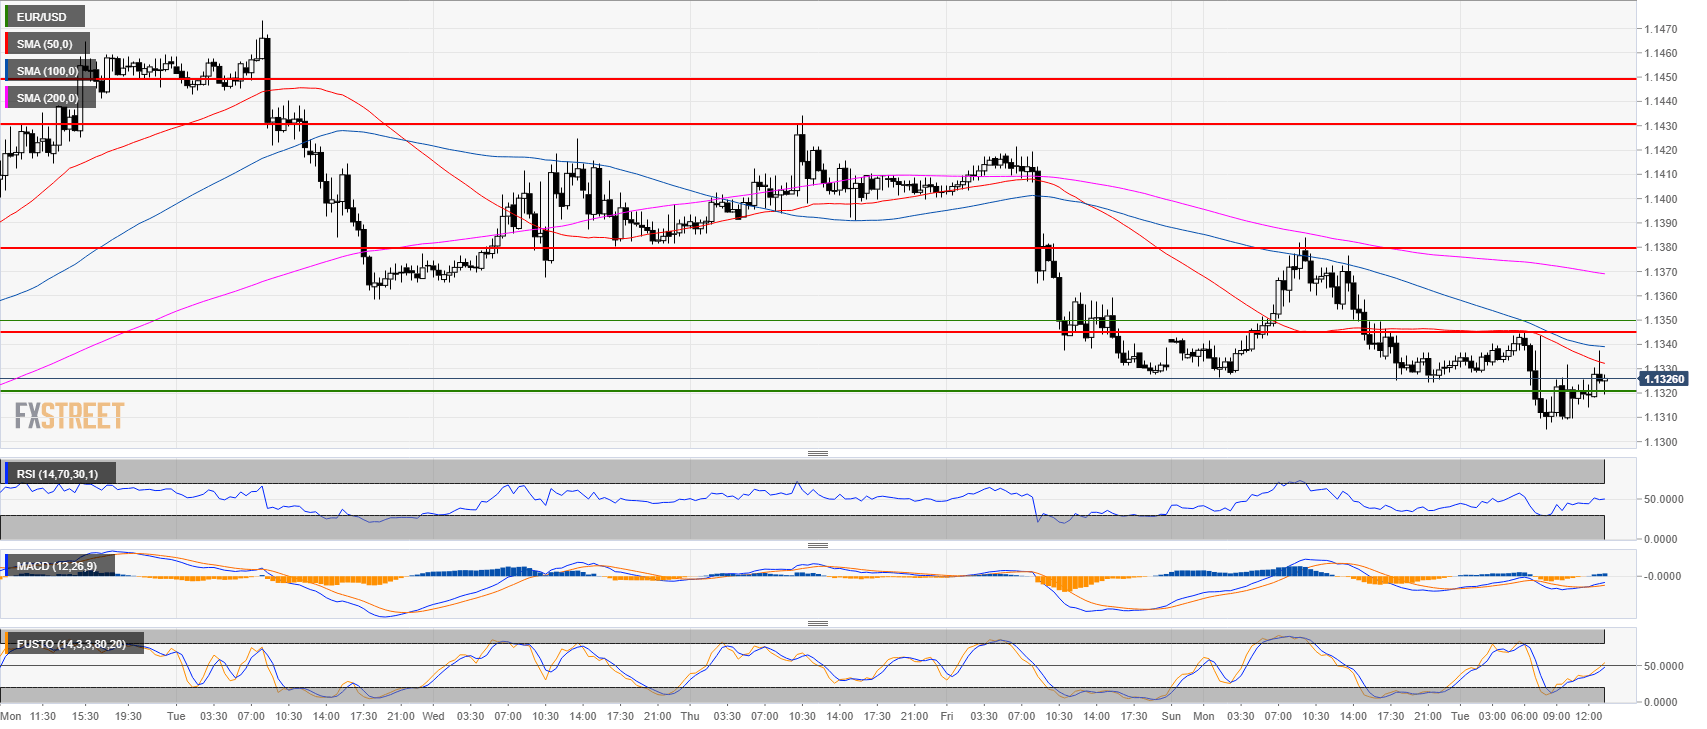Viewport: 1707px width, 729px height.
Task: Click the FXStreet watermark logo
Action: [69, 416]
